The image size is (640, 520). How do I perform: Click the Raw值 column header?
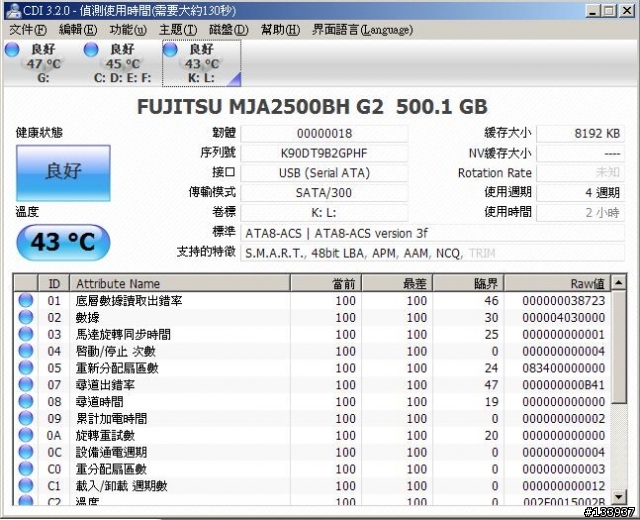(557, 283)
